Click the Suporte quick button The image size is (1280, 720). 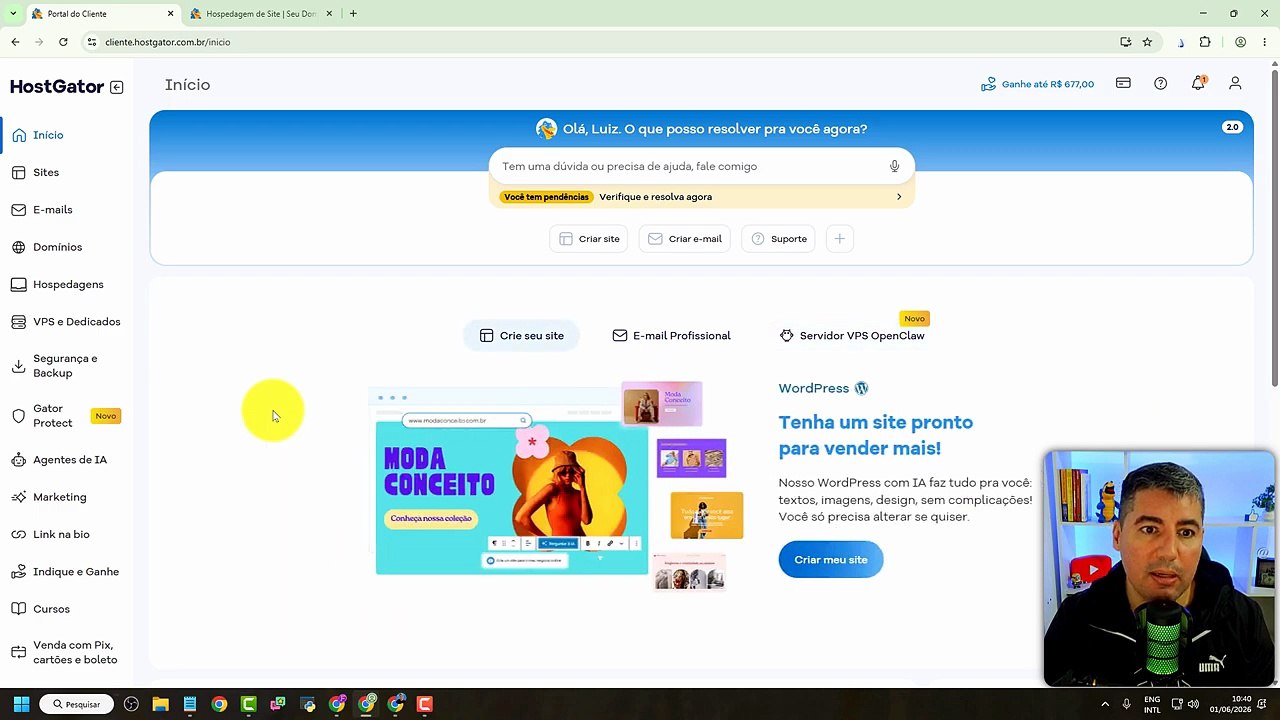779,239
